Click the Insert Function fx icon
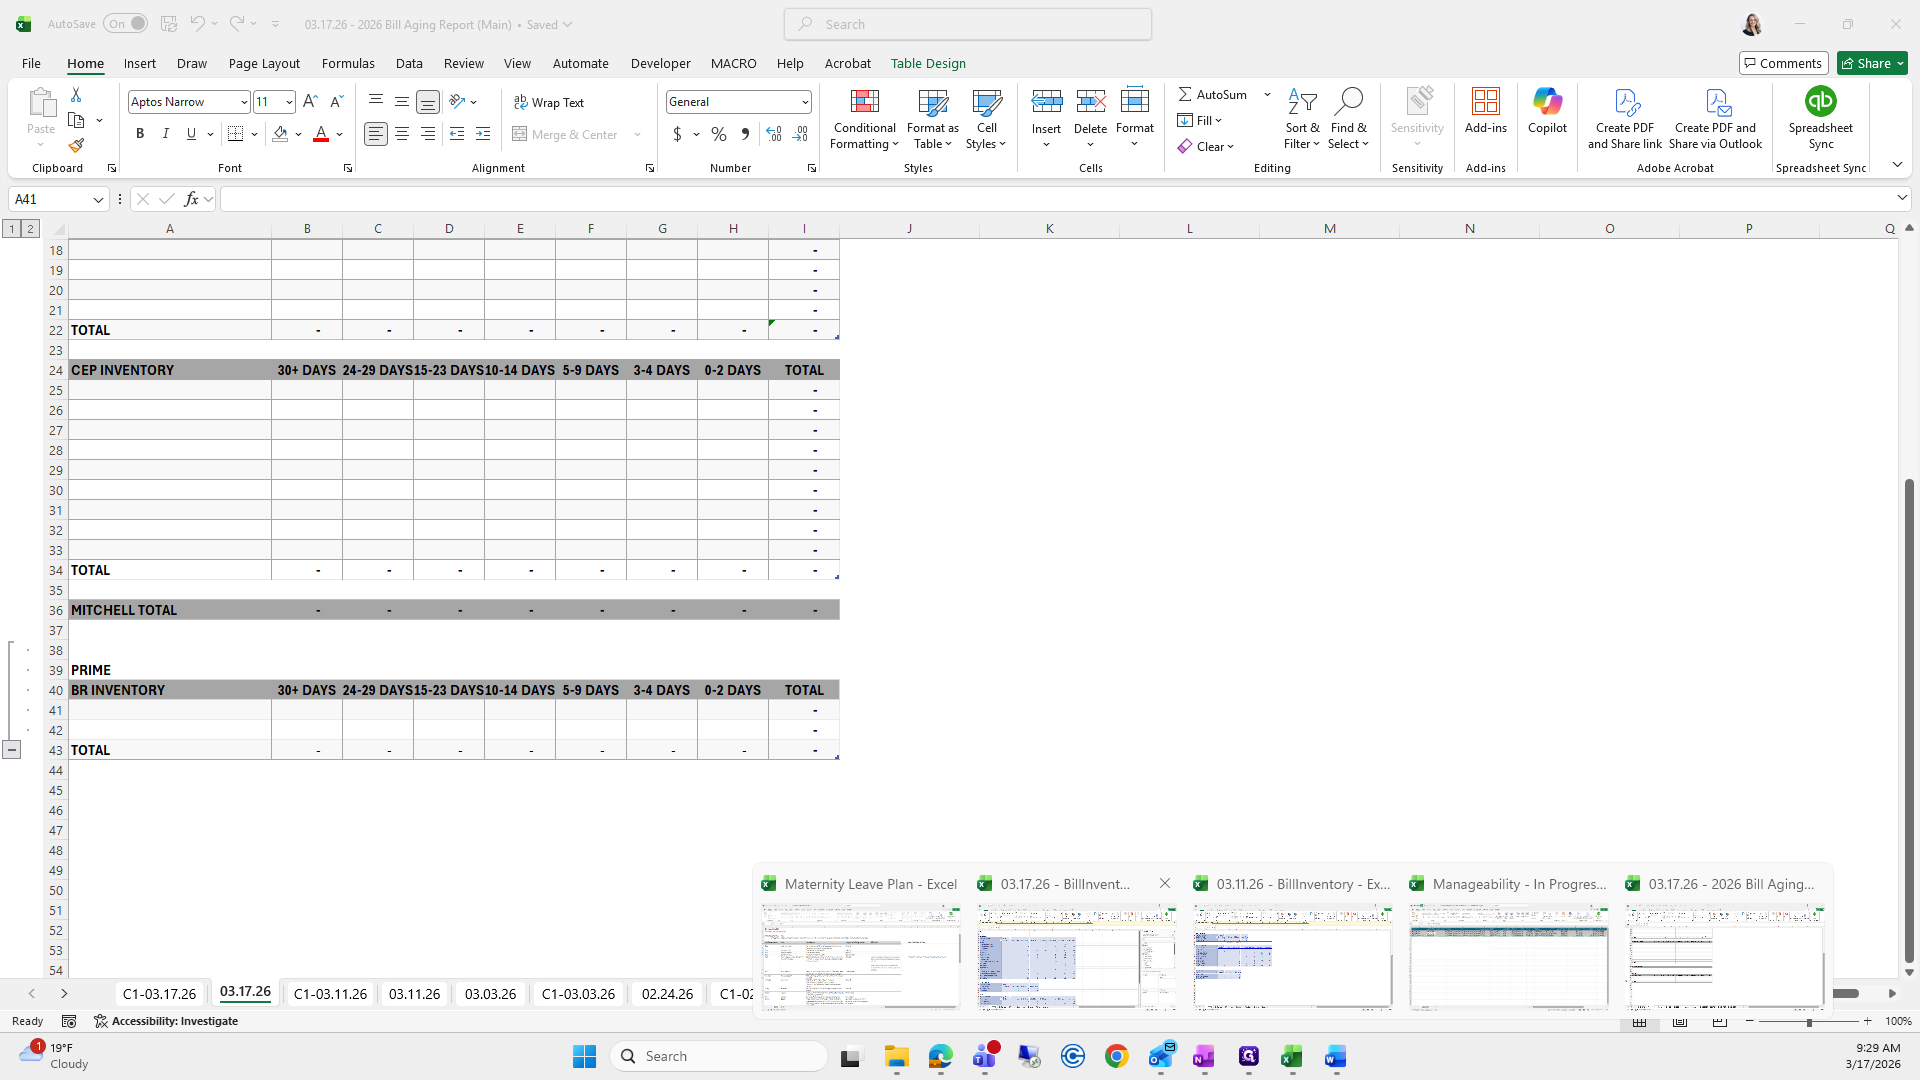 click(x=191, y=199)
